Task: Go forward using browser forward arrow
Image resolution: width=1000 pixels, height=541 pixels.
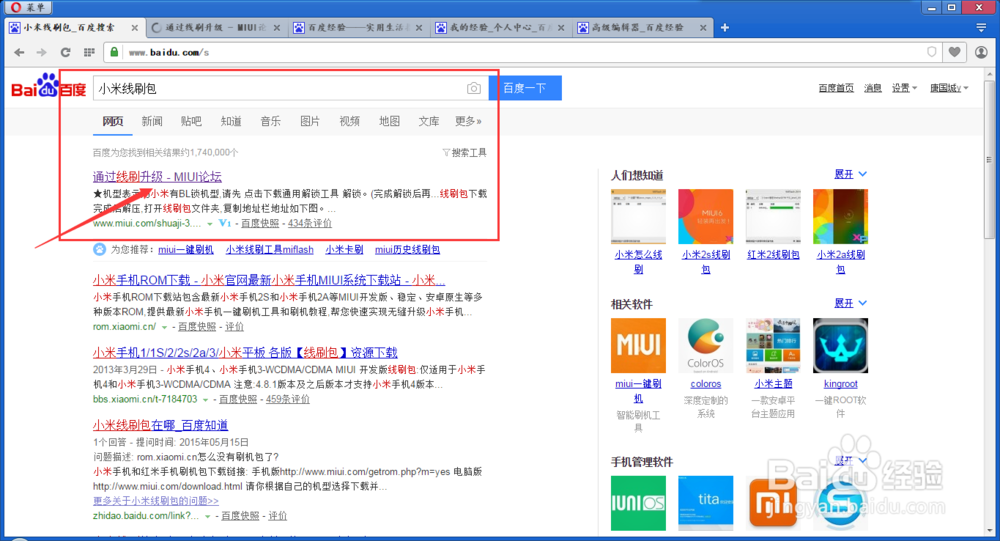Action: pos(41,52)
